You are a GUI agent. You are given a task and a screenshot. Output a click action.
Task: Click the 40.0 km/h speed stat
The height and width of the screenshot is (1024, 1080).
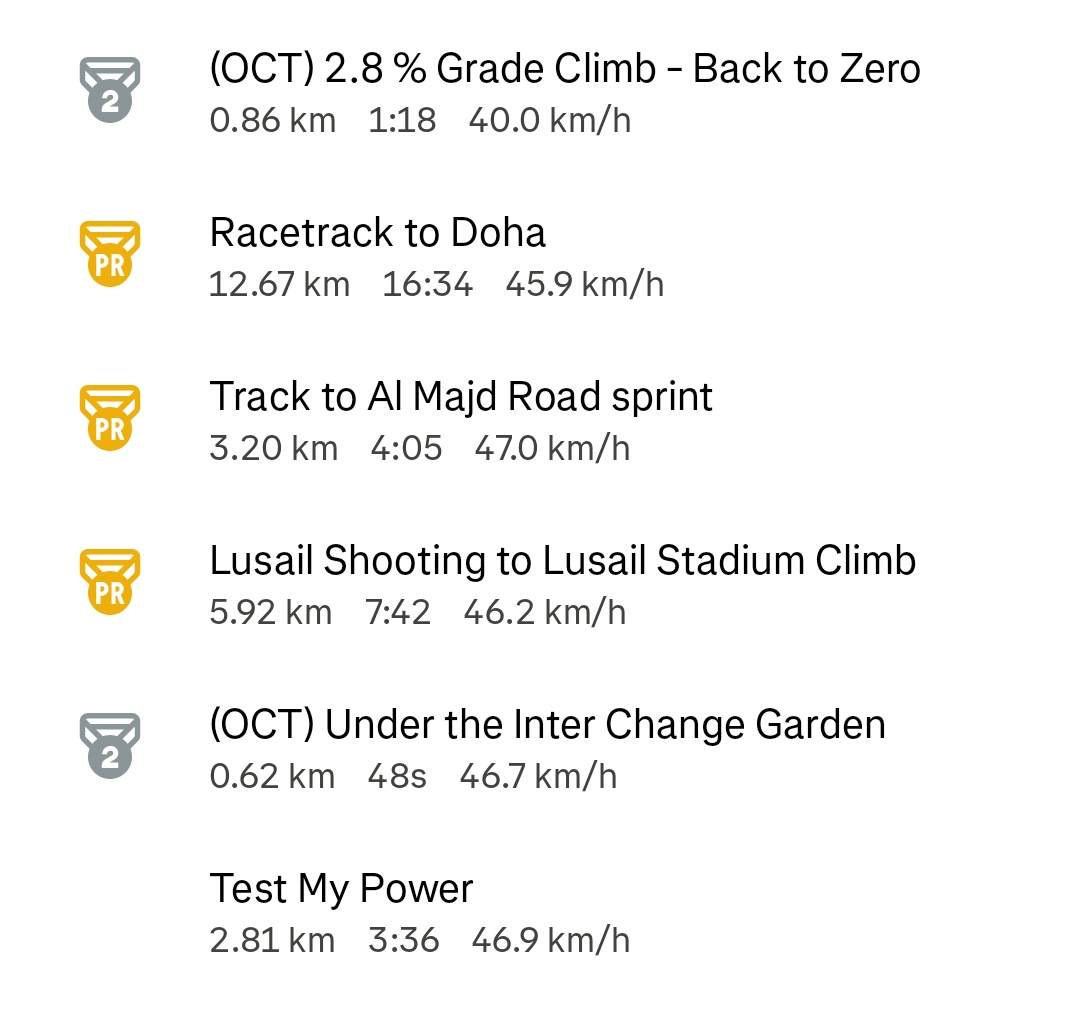(550, 121)
